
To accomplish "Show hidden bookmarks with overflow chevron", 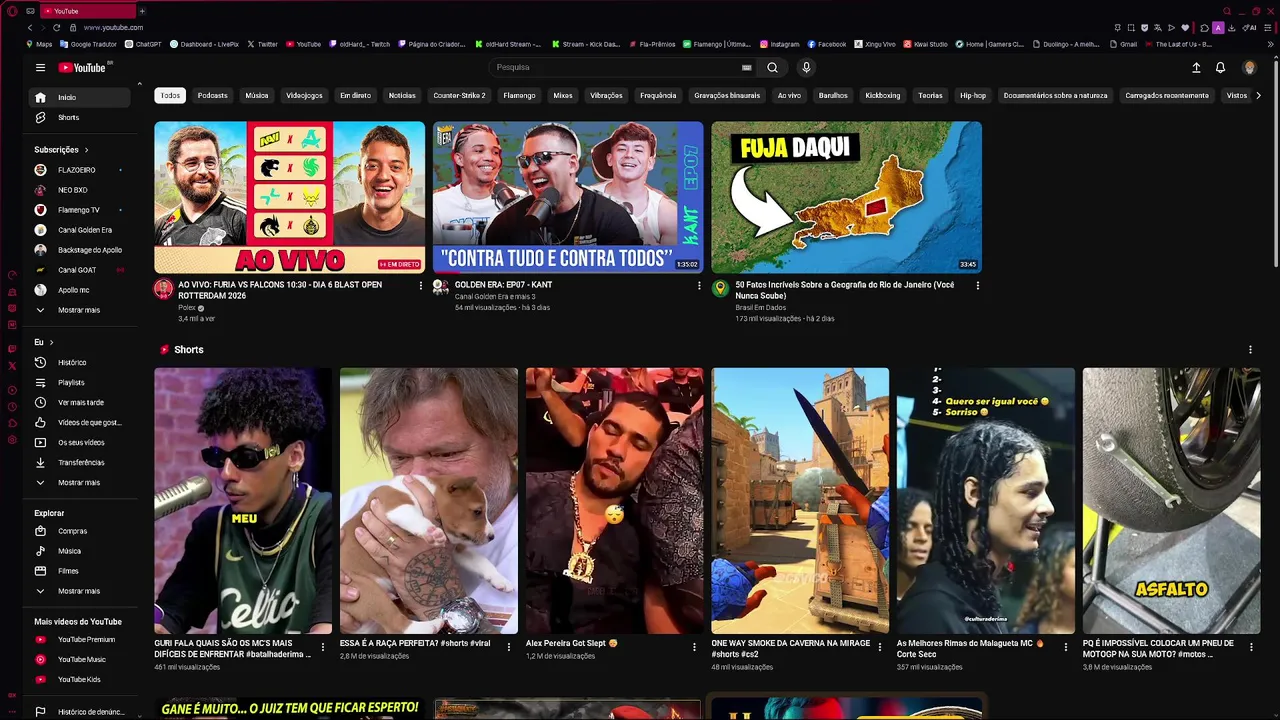I will (x=1270, y=44).
